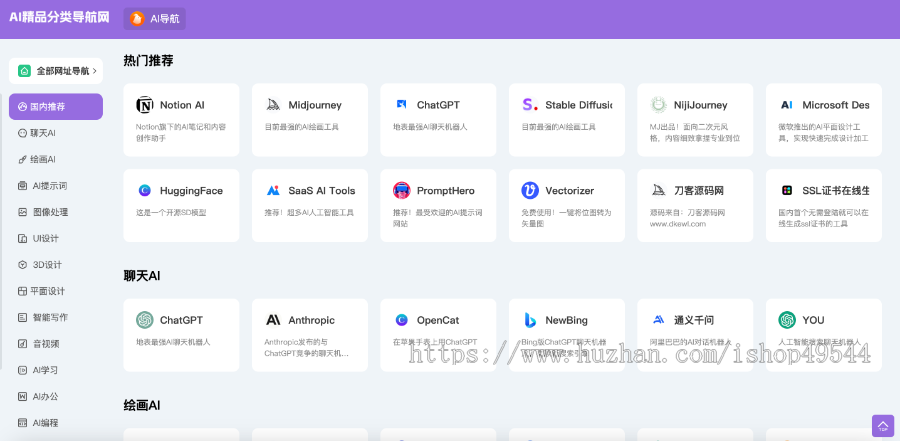Jump to top with the TOP button
900x441 pixels.
tap(883, 425)
